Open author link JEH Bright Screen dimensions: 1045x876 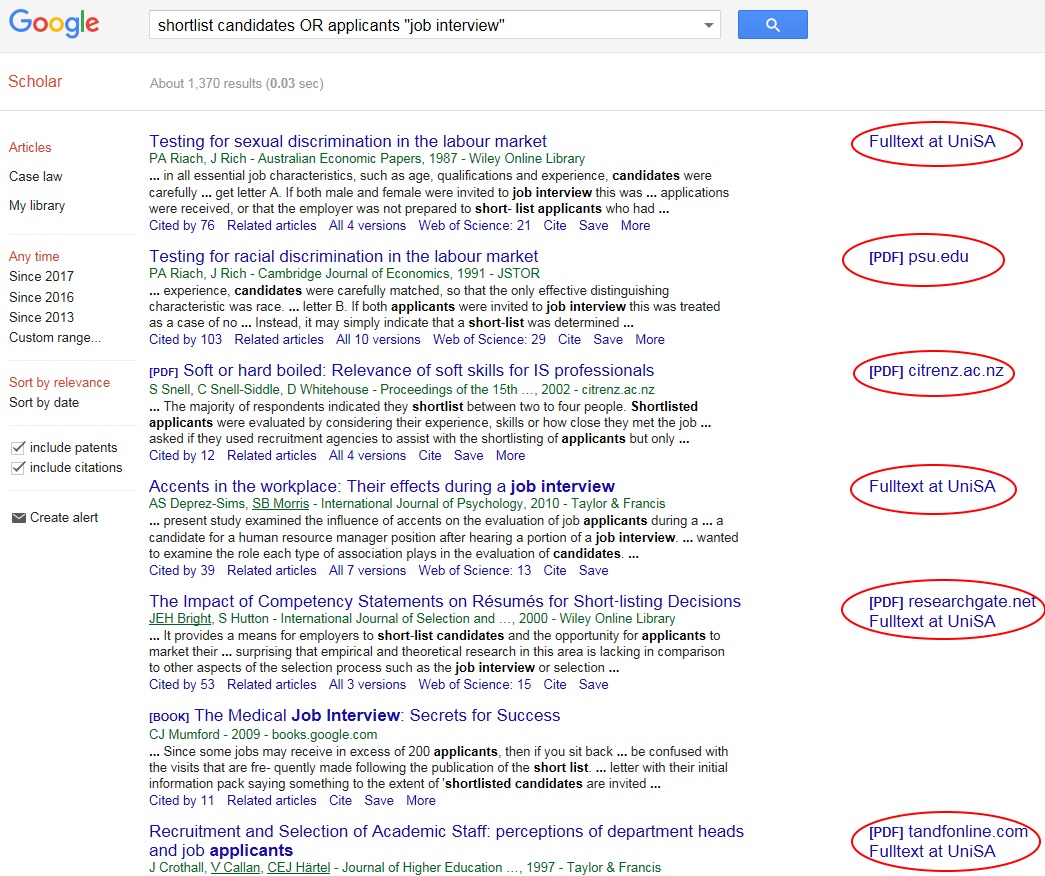[180, 619]
